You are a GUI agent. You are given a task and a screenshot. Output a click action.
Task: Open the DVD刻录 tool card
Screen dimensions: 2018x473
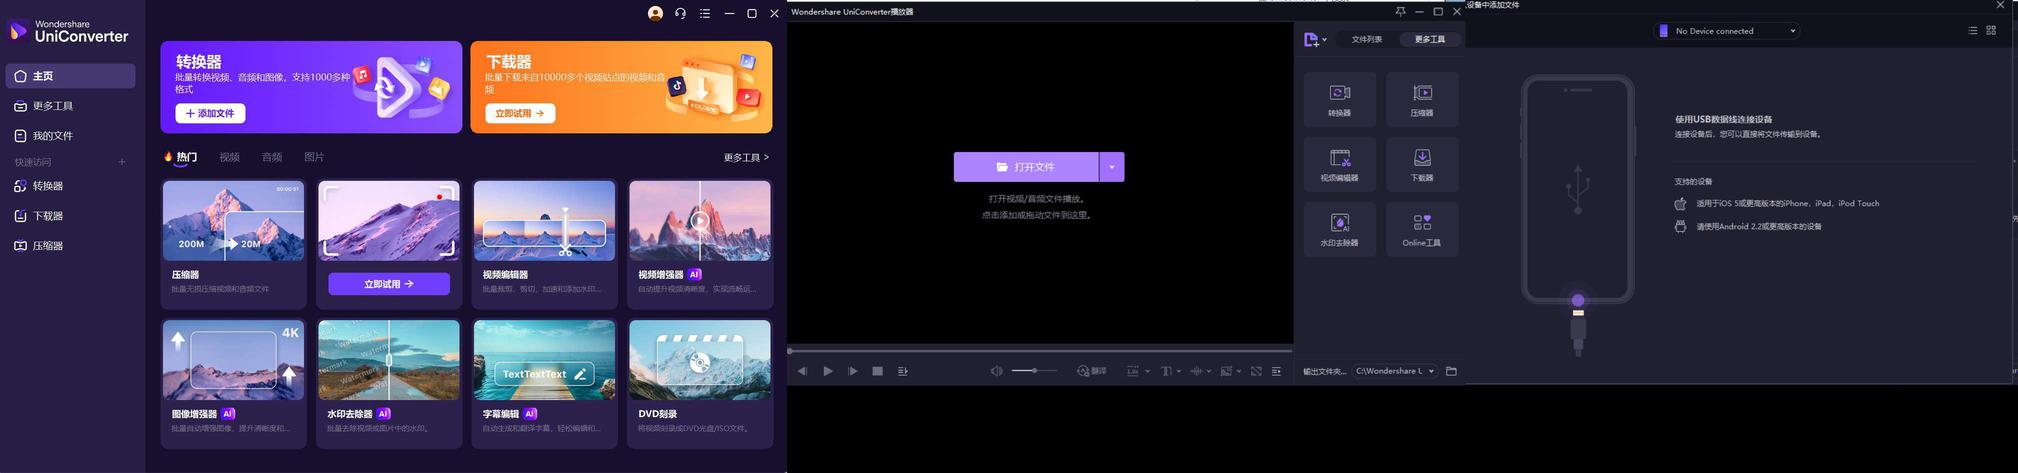point(700,384)
